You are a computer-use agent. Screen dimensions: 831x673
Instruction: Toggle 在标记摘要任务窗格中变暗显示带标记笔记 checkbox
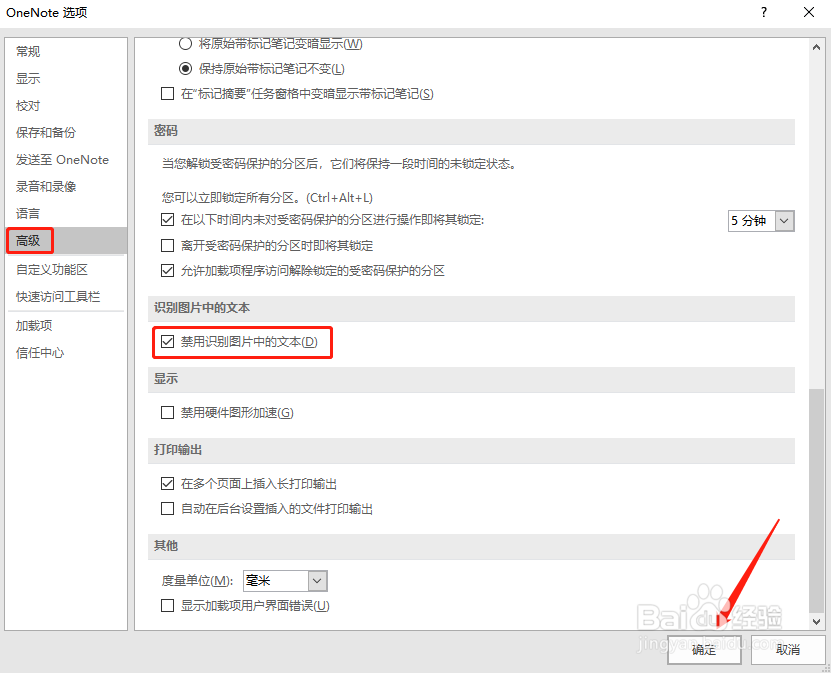(x=167, y=94)
